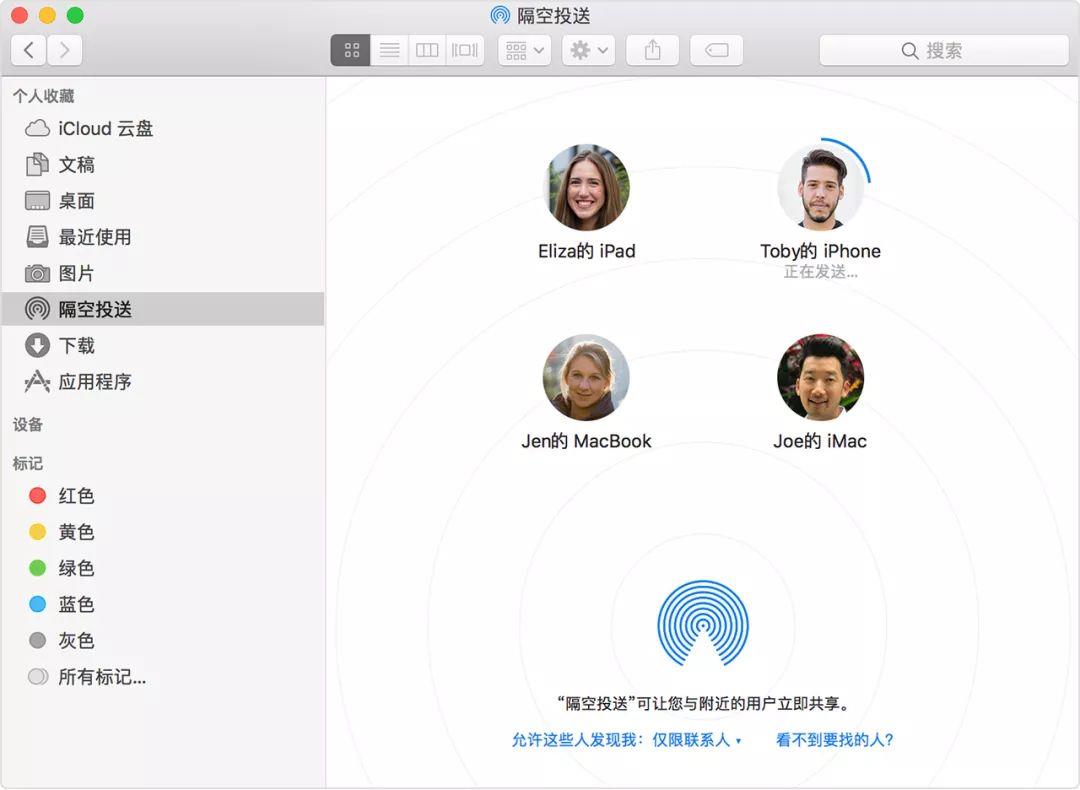Open the grouping options dropdown
This screenshot has height=790, width=1080.
[523, 50]
